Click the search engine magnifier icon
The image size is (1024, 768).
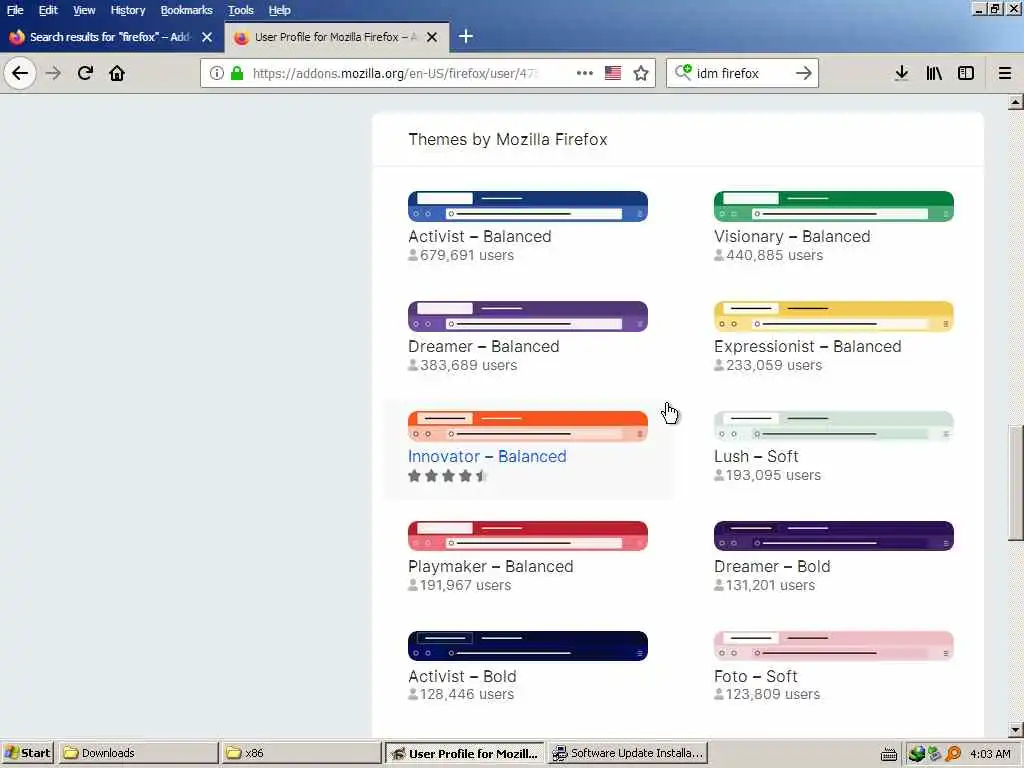[682, 72]
